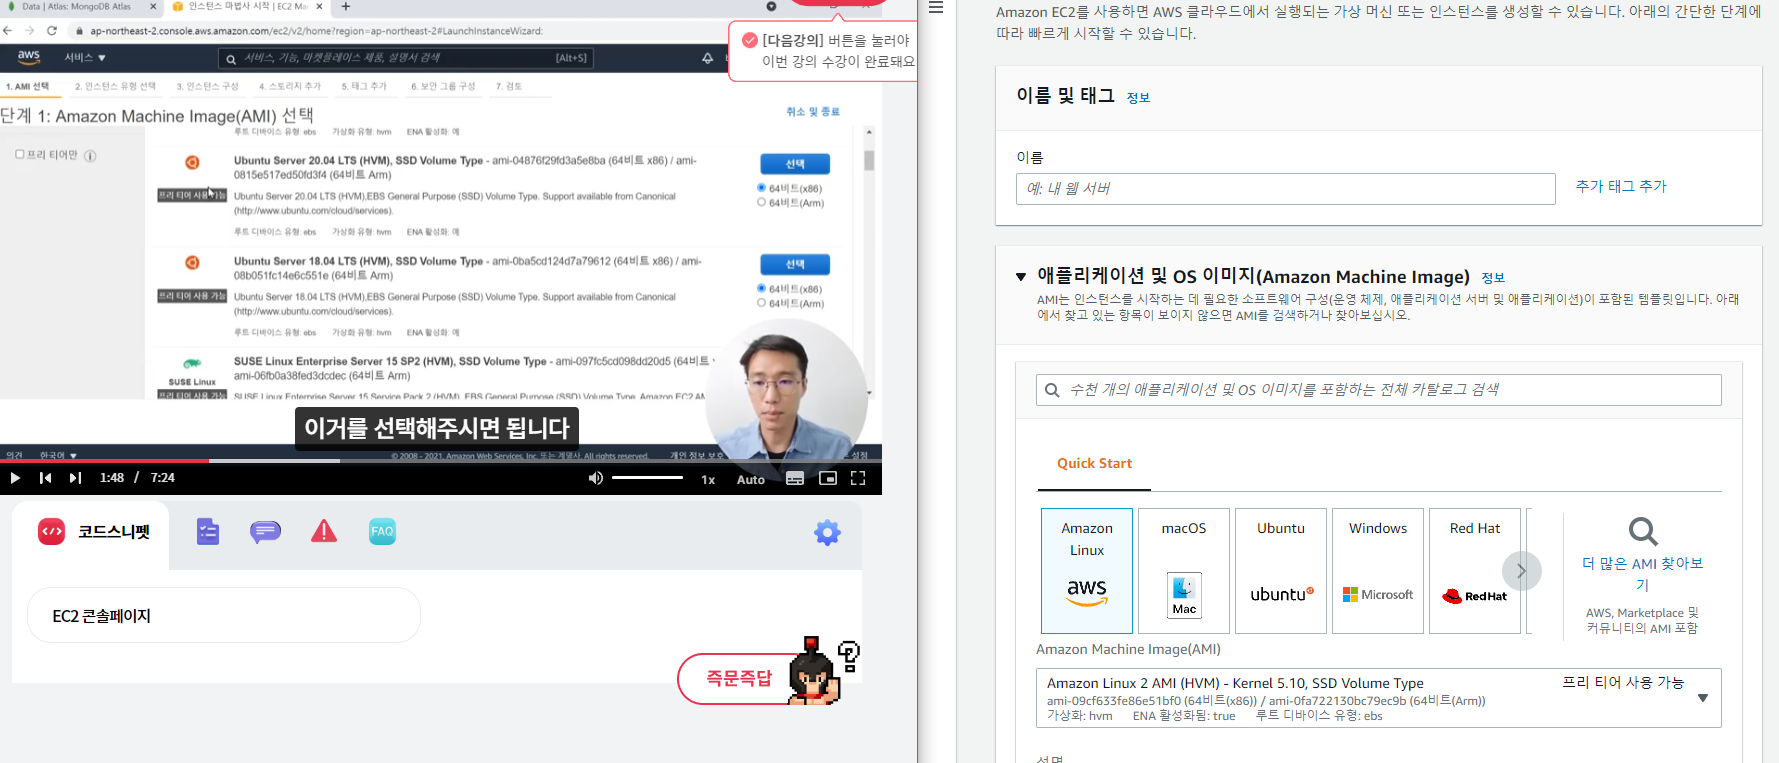
Task: Choose the Amazon Linux AMI card
Action: [1087, 571]
